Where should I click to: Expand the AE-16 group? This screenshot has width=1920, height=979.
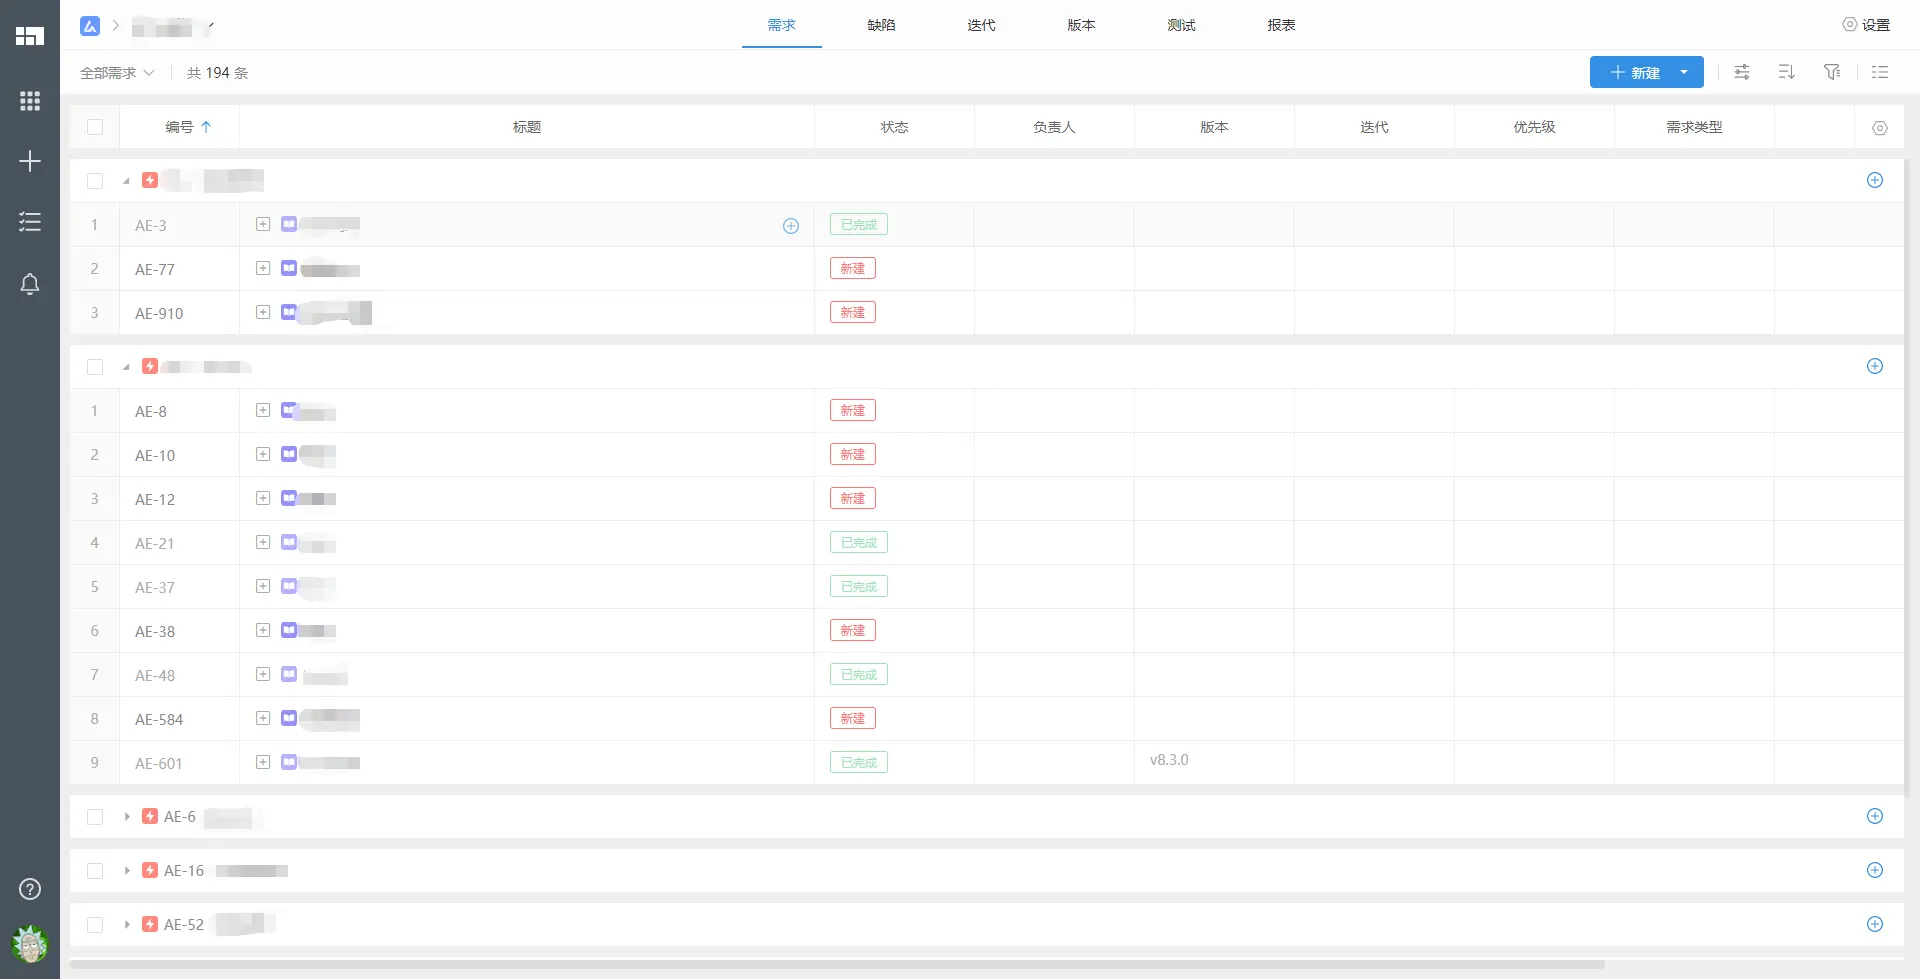pos(126,871)
